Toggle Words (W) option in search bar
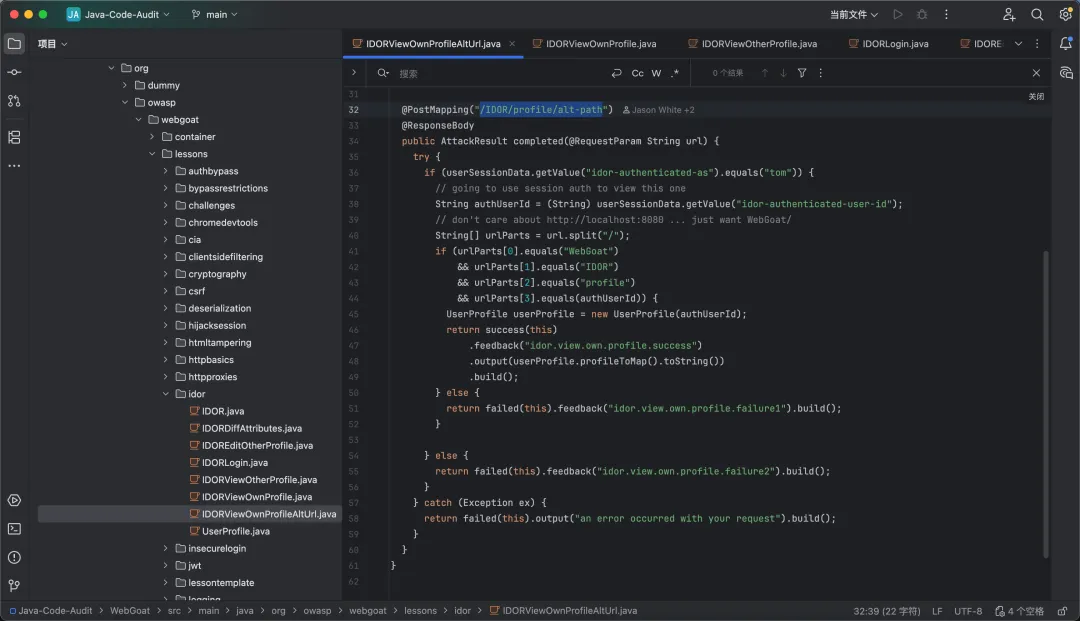The width and height of the screenshot is (1080, 621). pyautogui.click(x=657, y=73)
